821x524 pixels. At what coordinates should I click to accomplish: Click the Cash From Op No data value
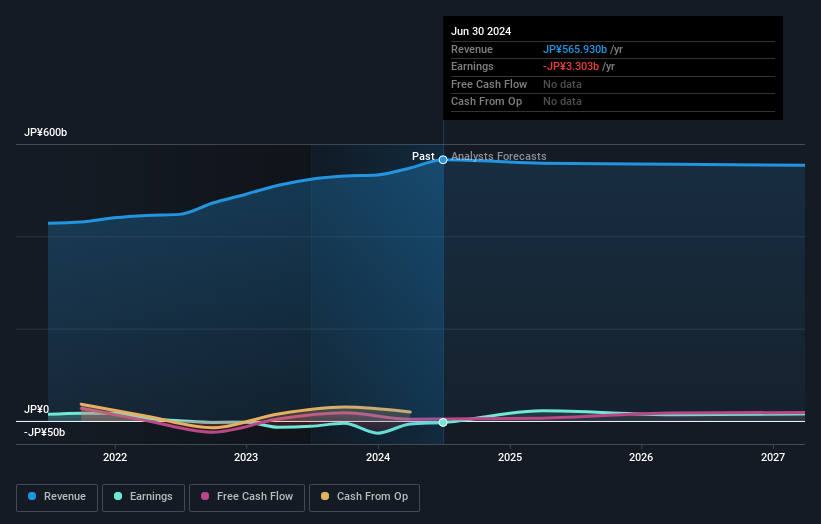click(x=562, y=102)
